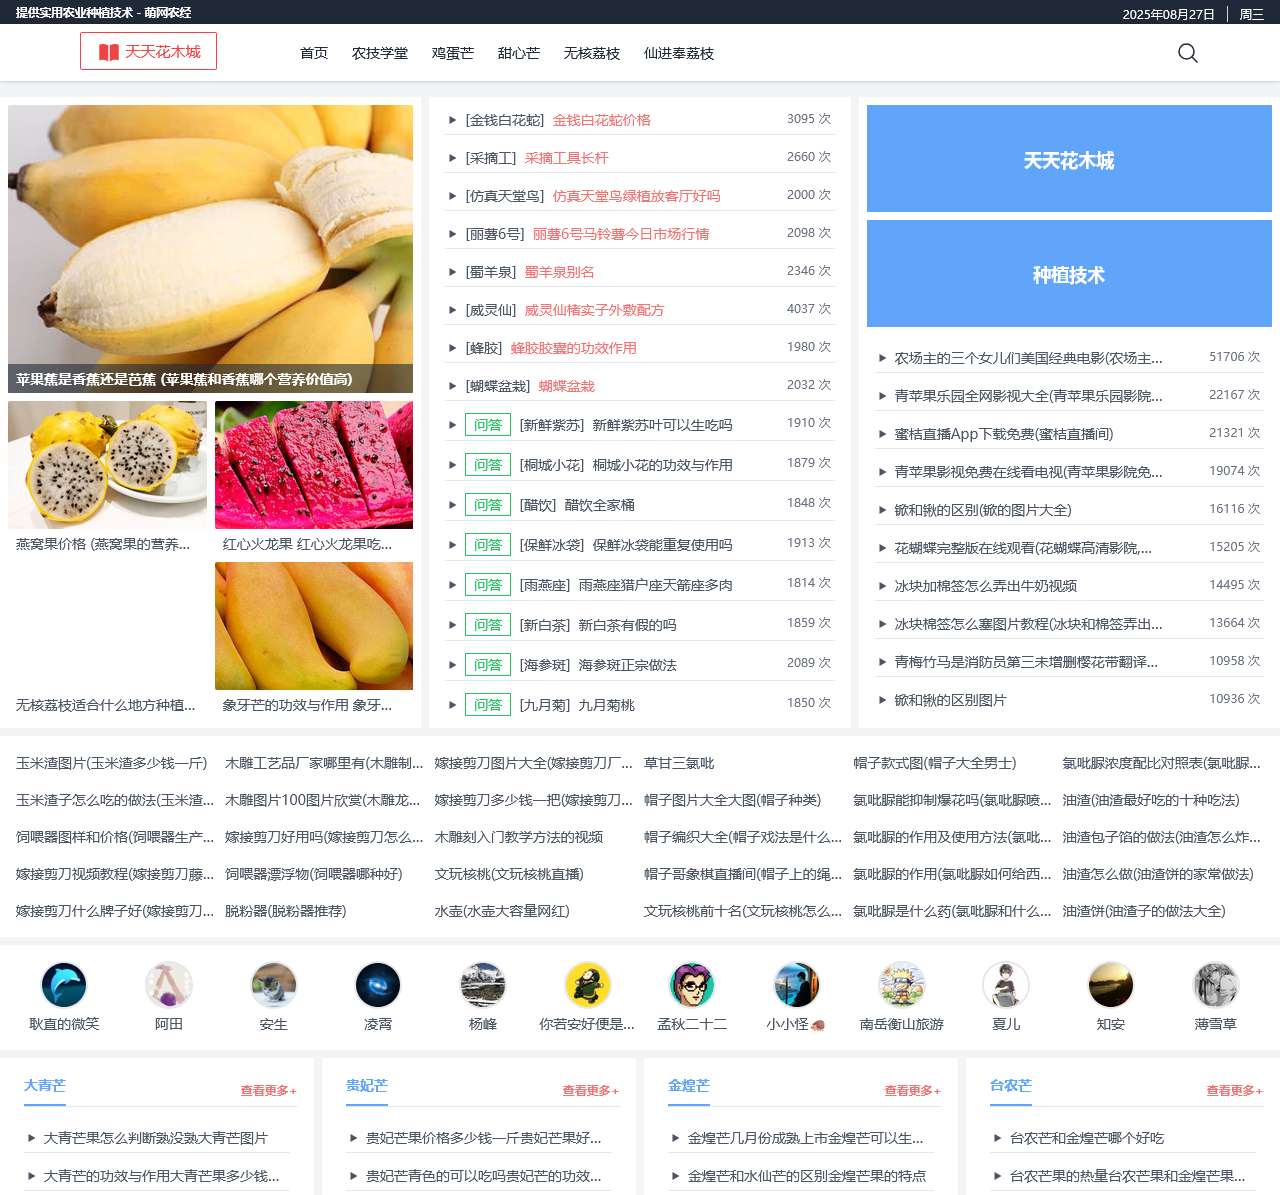Open the 安生 avatar icon
Viewport: 1280px width, 1195px height.
pos(274,983)
